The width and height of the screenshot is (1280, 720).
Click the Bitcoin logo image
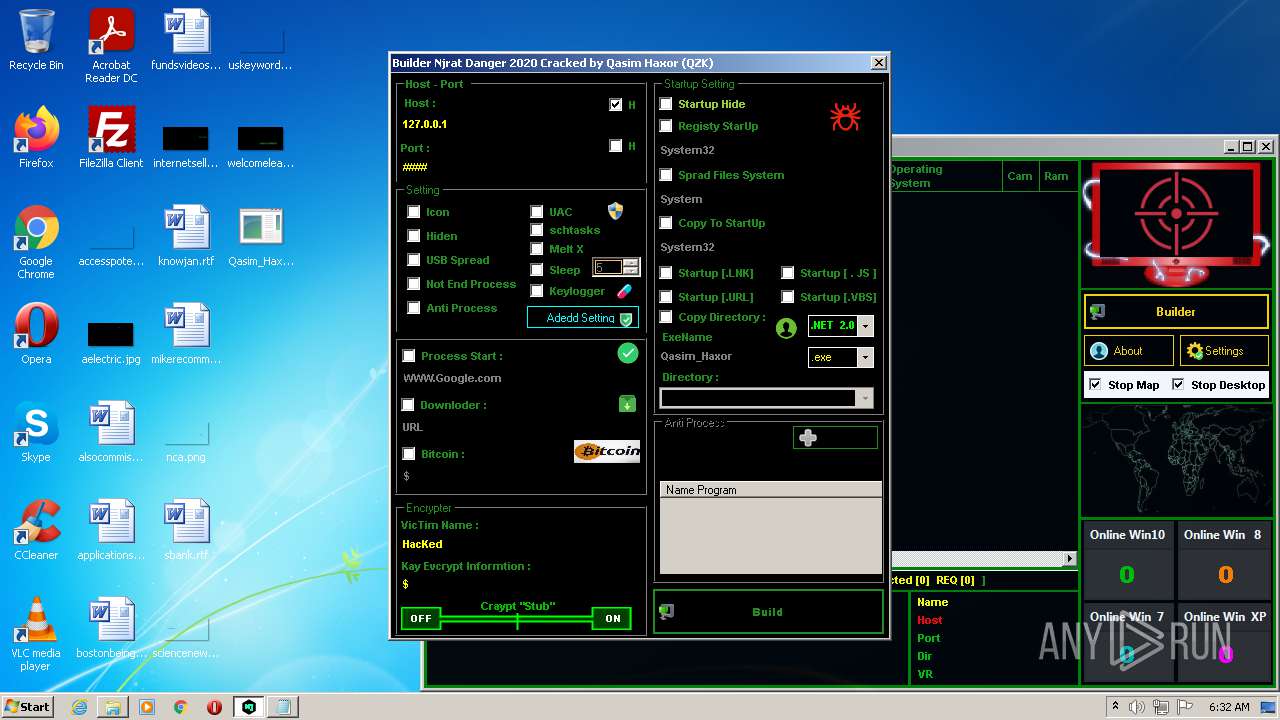(607, 451)
